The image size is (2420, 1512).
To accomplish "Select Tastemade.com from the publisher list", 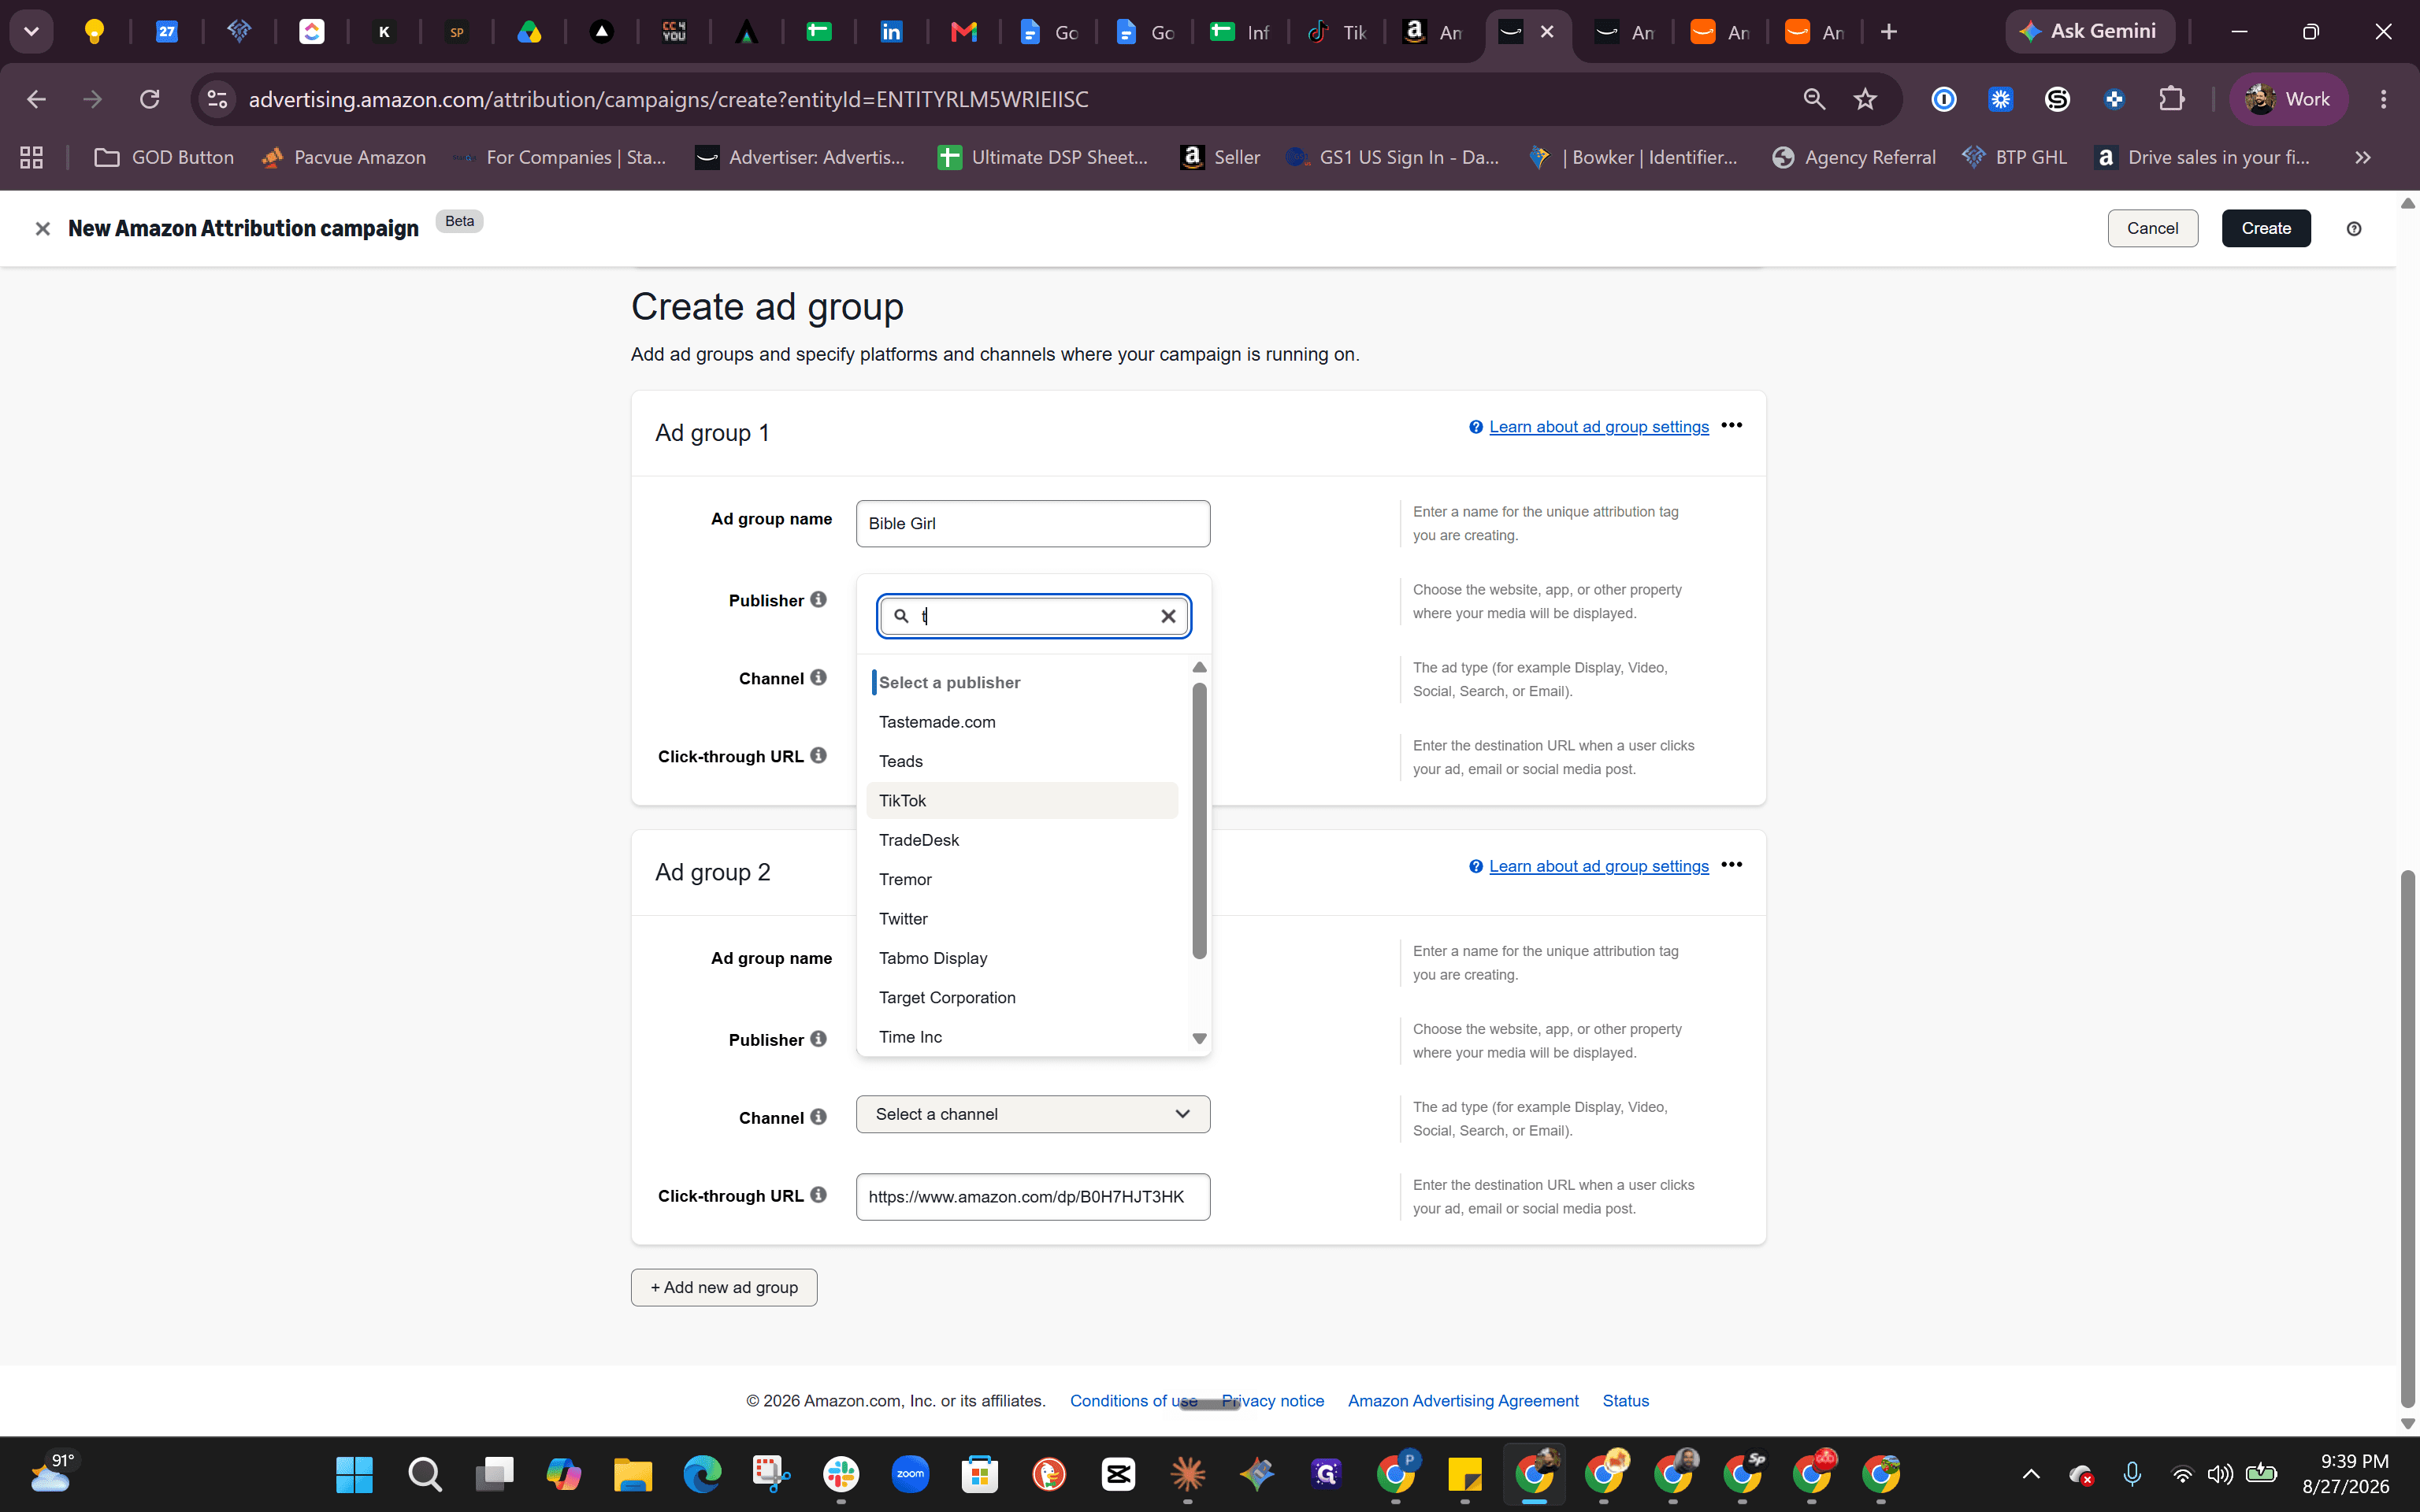I will click(1022, 722).
